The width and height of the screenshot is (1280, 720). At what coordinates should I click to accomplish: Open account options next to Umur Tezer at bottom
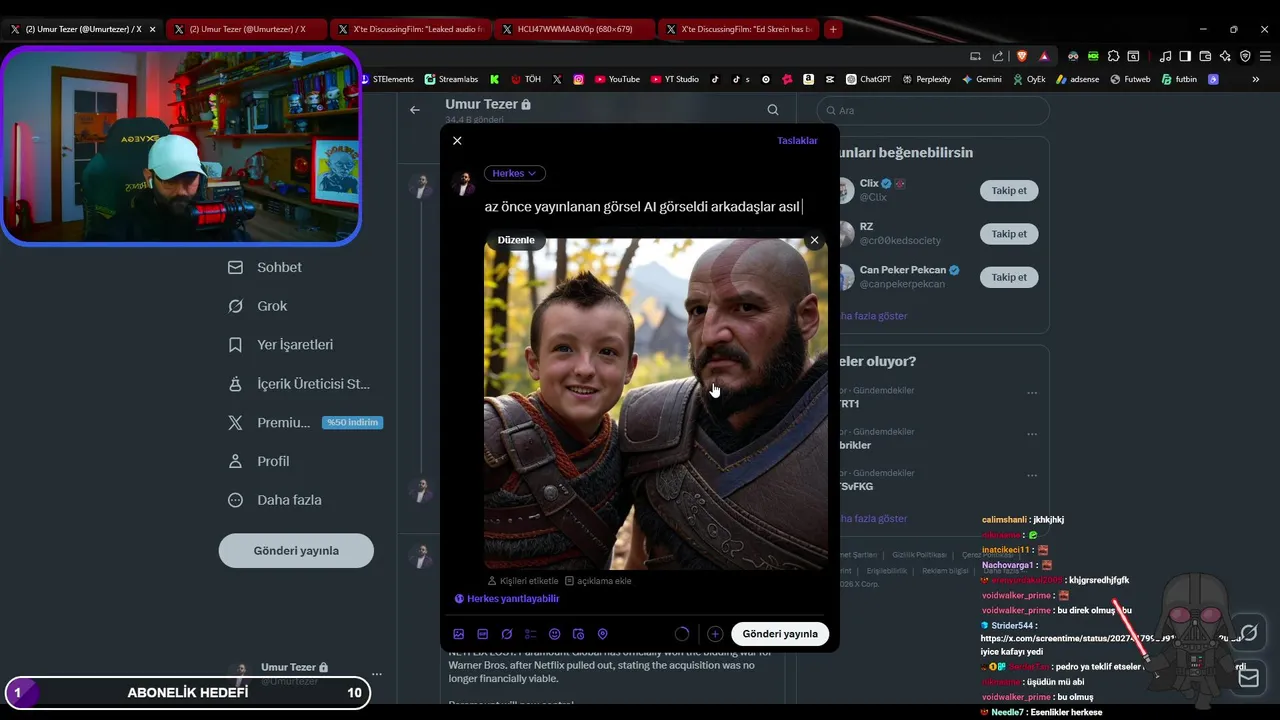click(x=377, y=674)
